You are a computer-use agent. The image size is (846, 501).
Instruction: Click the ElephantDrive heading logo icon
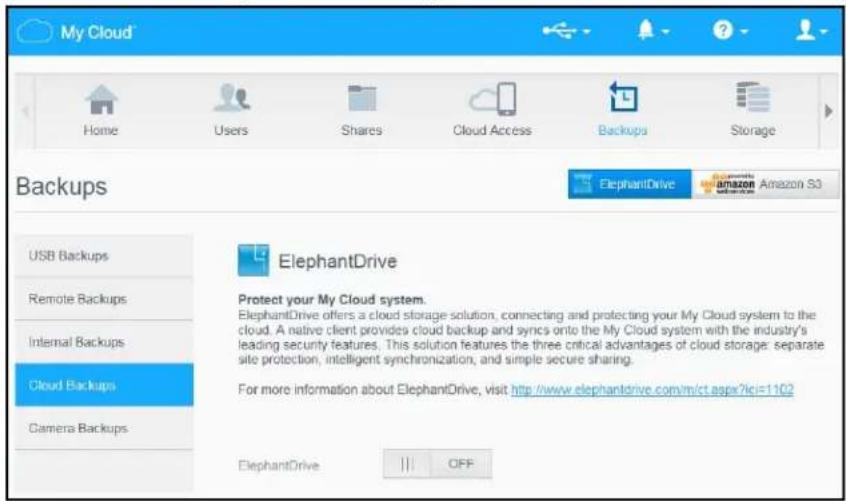(253, 260)
